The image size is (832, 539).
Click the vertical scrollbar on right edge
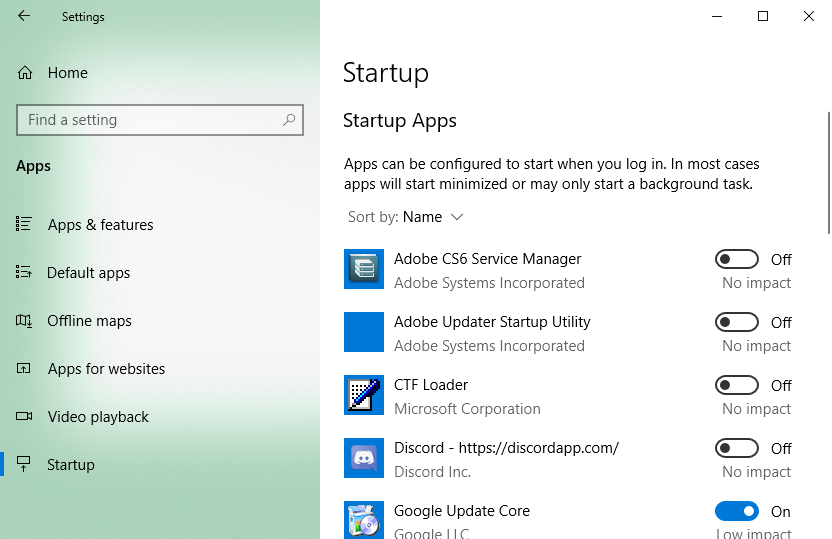point(827,172)
